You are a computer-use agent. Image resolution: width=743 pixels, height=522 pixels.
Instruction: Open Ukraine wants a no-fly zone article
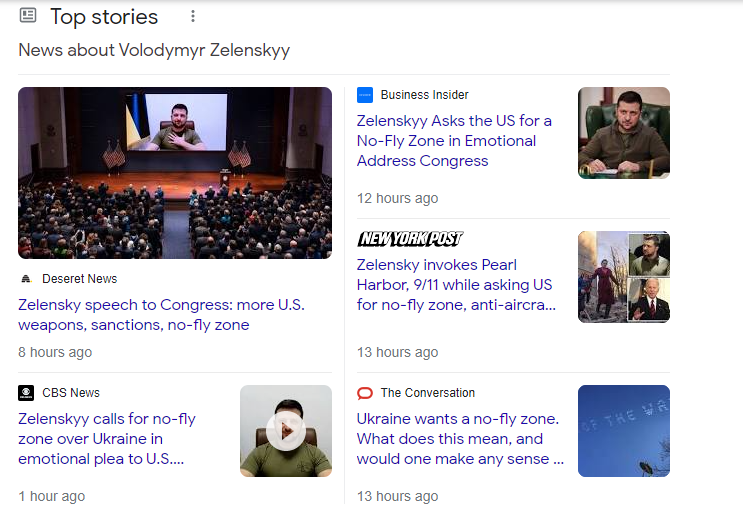tap(459, 439)
